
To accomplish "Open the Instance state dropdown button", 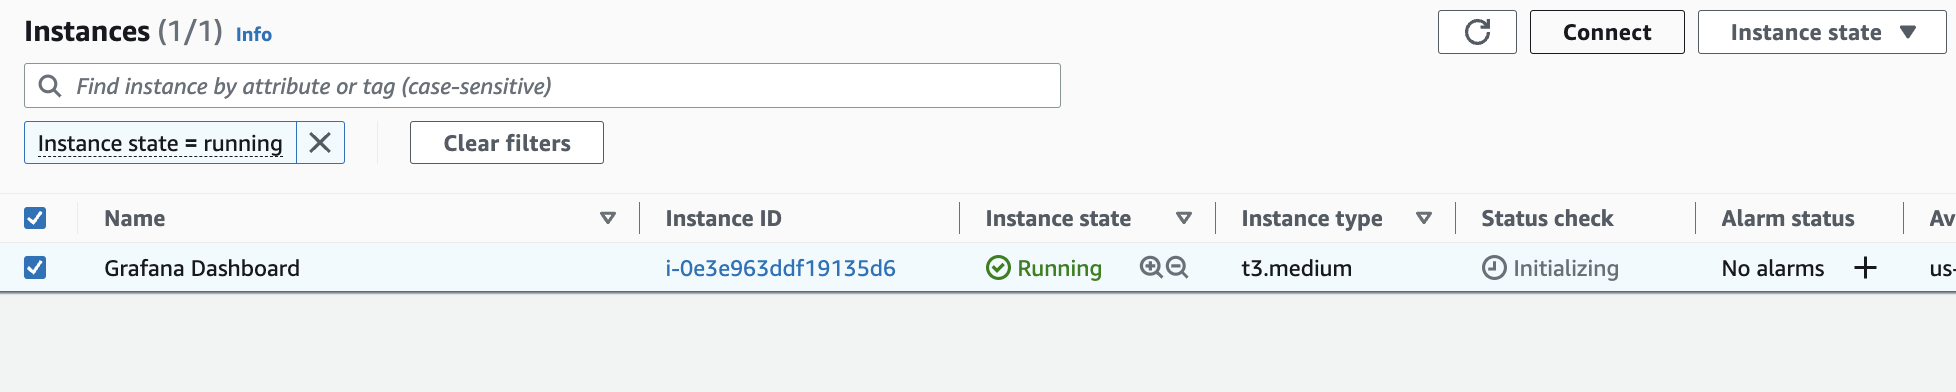I will pyautogui.click(x=1822, y=32).
